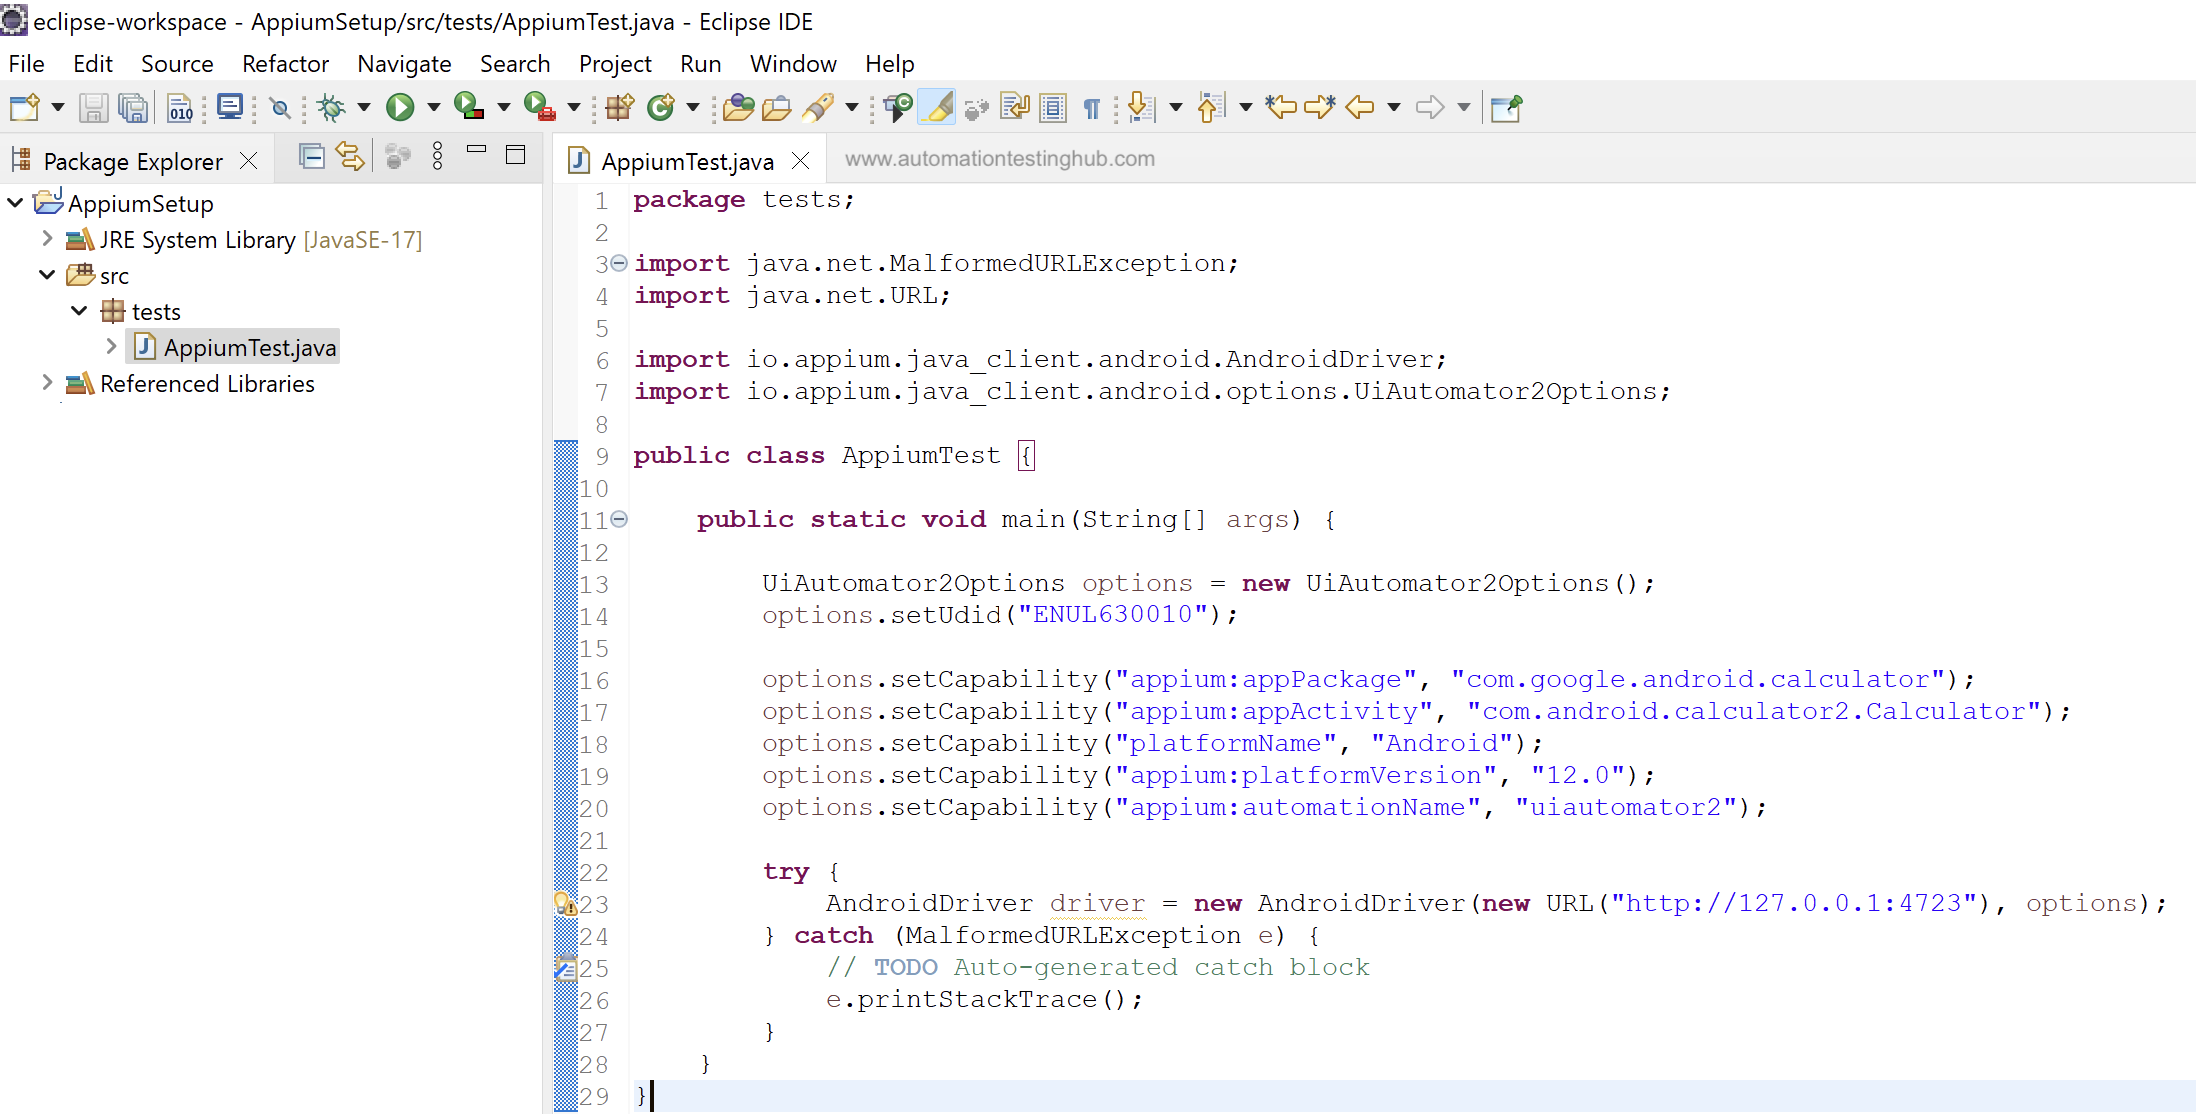
Task: Click the Navigate menu item
Action: click(402, 64)
